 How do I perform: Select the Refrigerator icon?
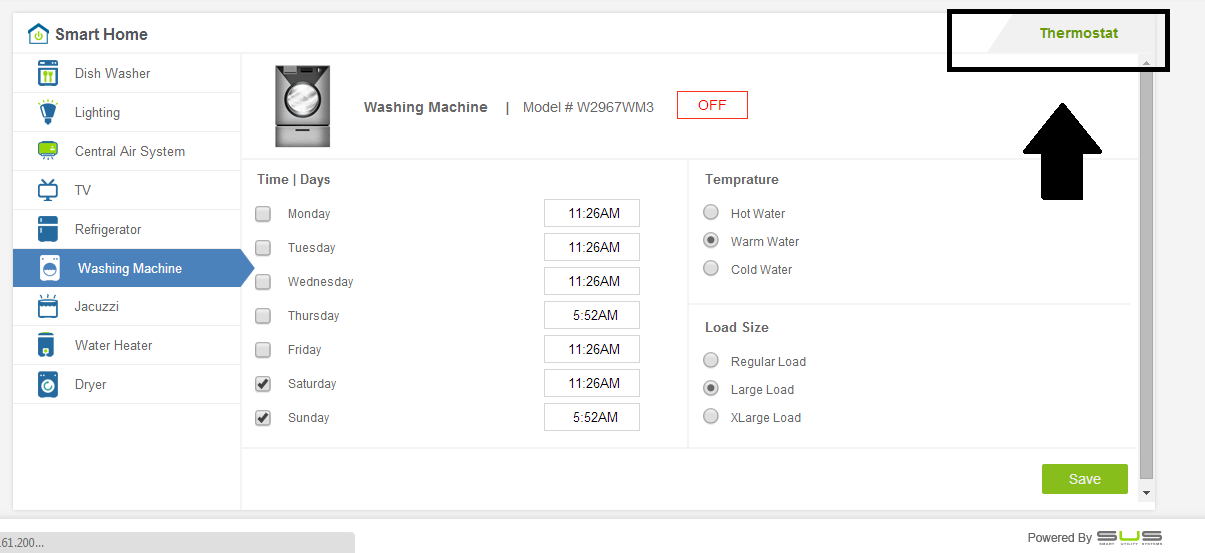[48, 229]
